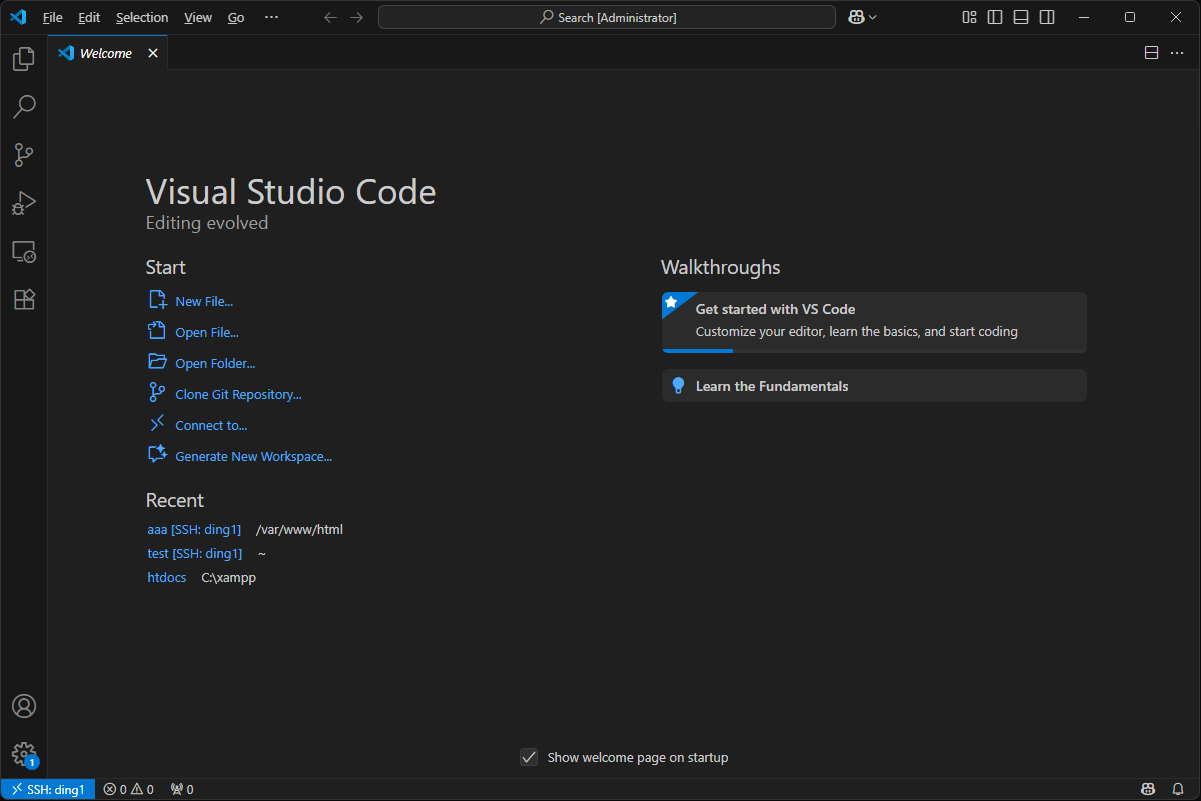
Task: Open the Customize Layout icon
Action: pos(969,17)
